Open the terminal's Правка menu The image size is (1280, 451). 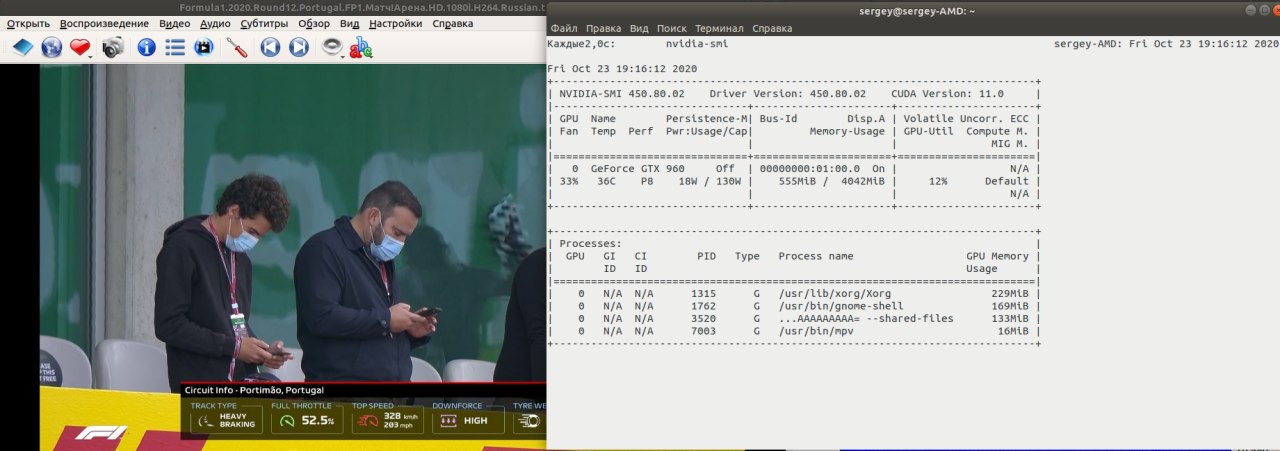603,29
